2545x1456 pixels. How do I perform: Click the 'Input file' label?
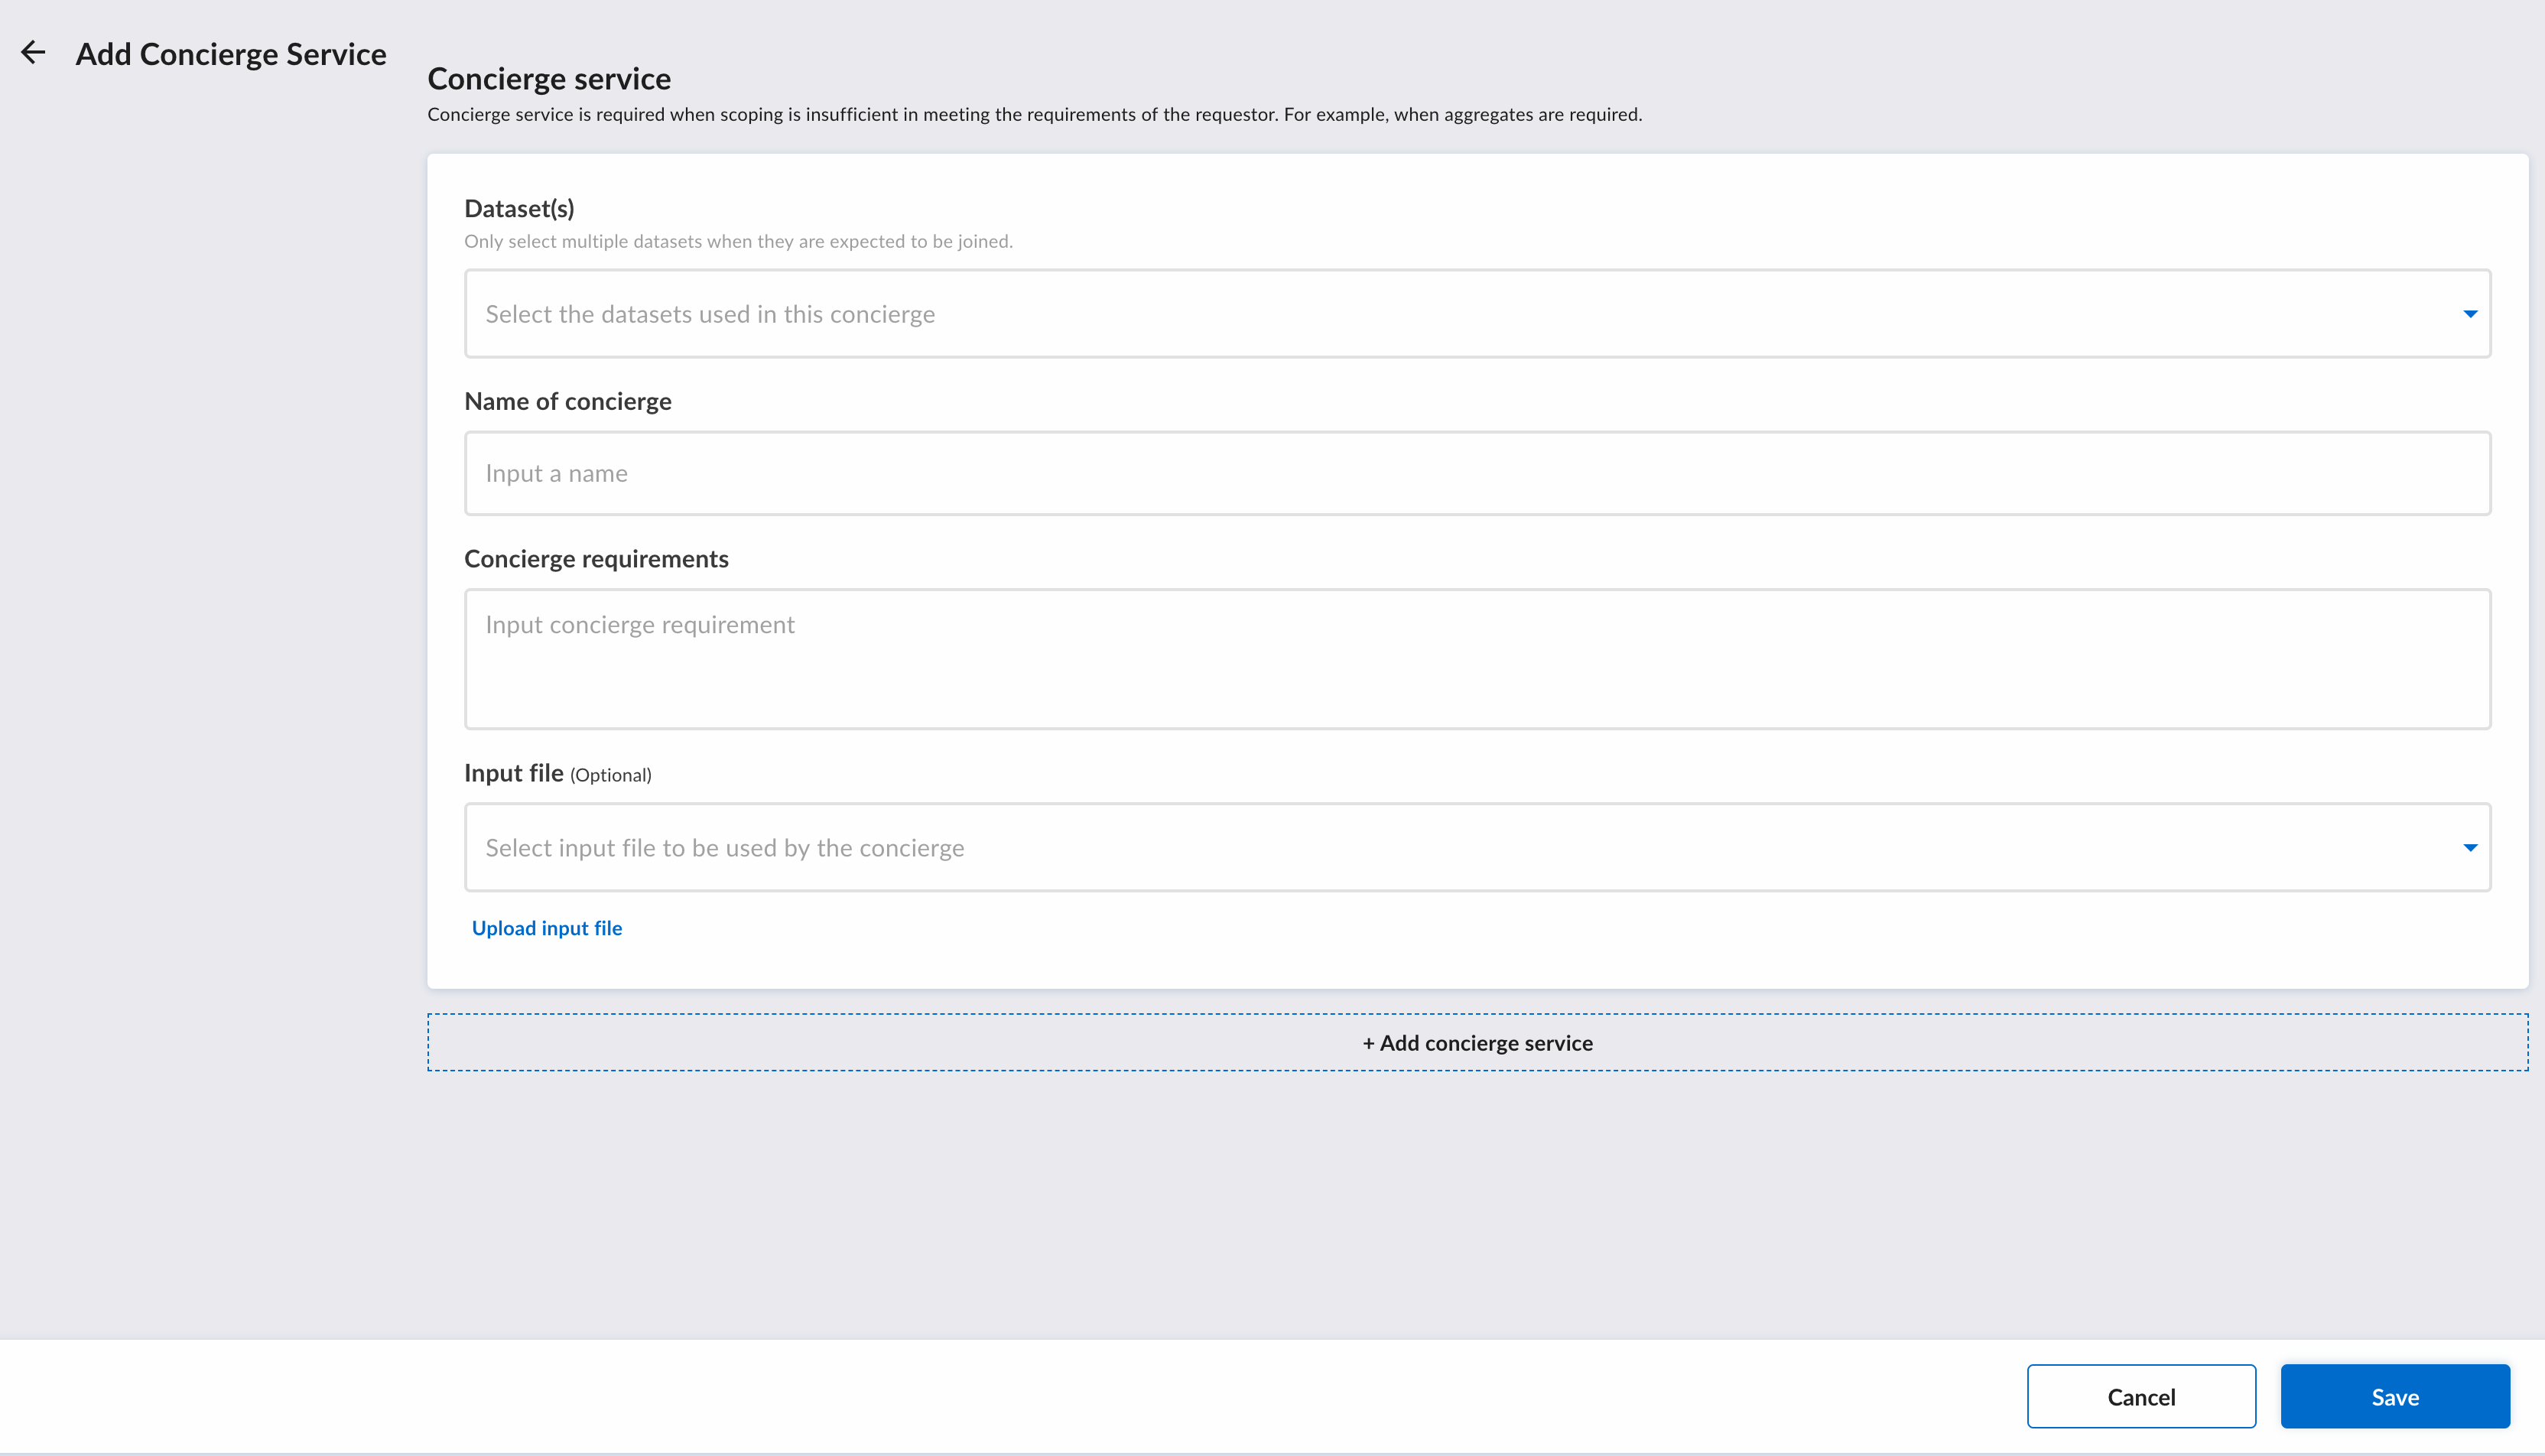click(514, 773)
